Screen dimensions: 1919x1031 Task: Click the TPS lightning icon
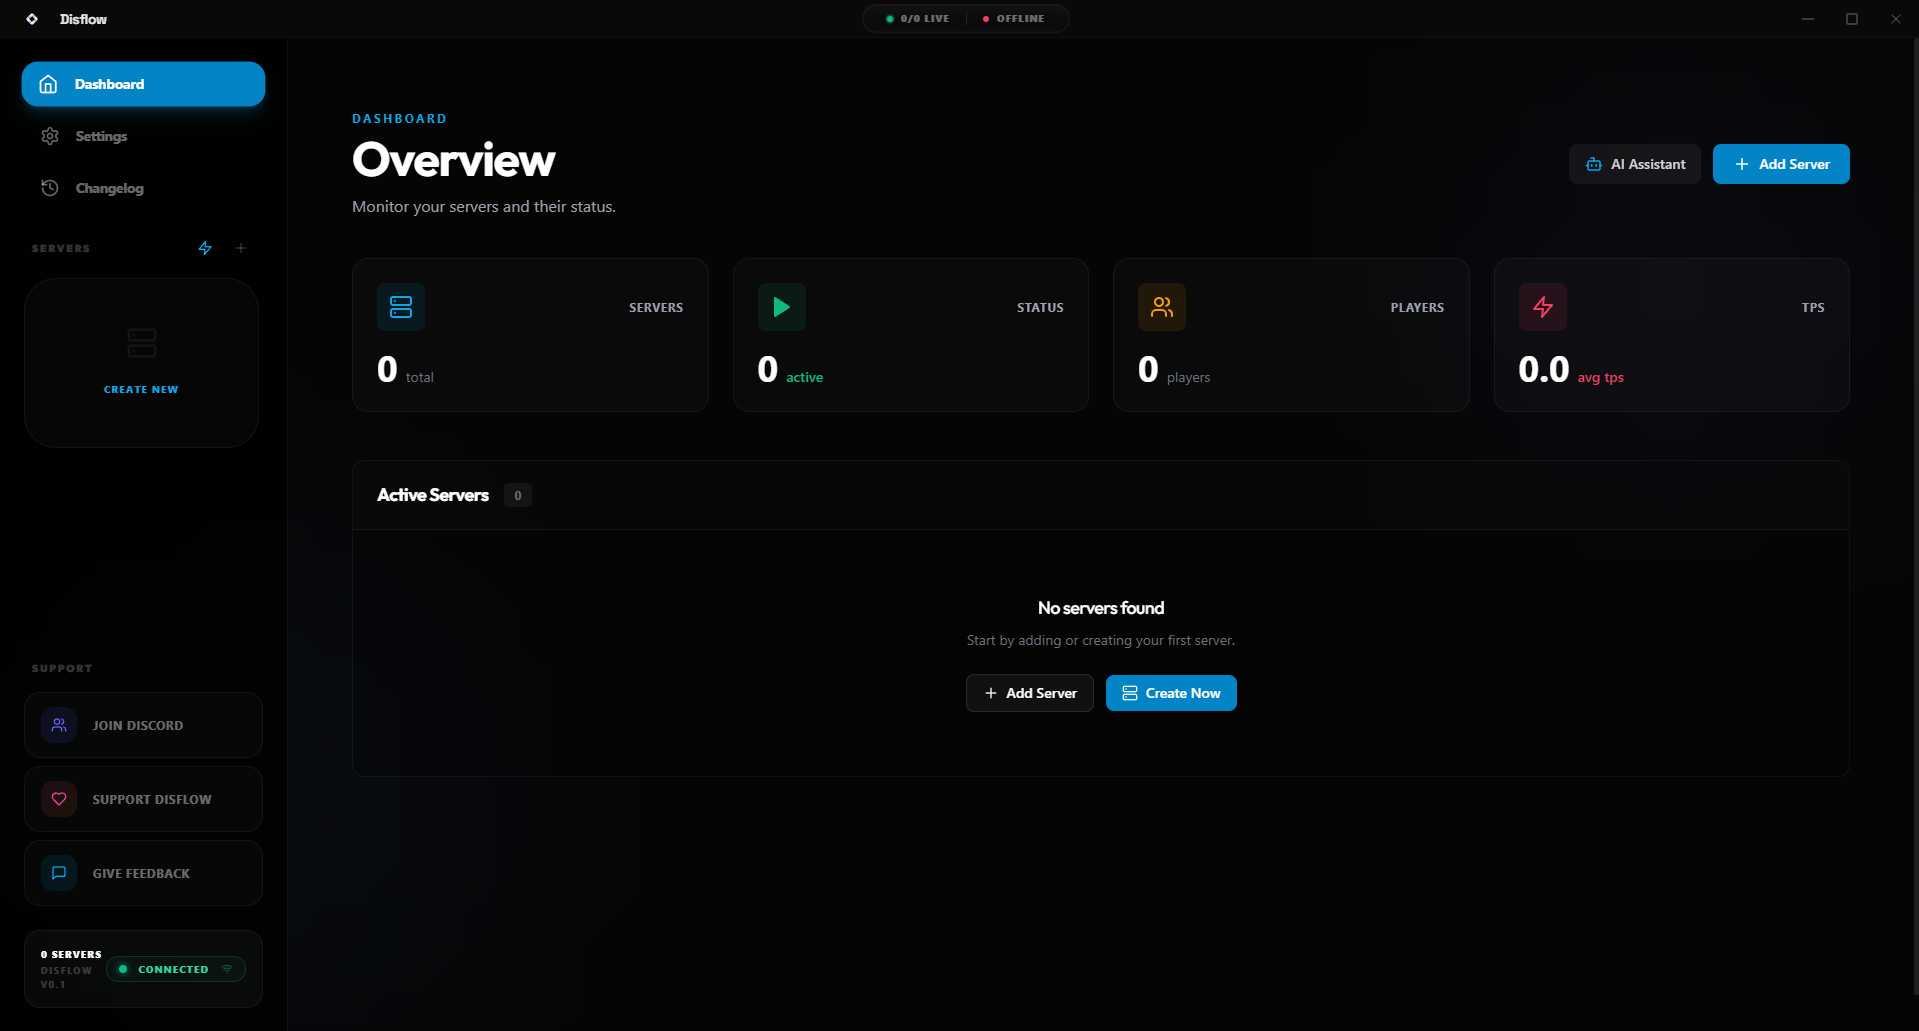click(1542, 307)
